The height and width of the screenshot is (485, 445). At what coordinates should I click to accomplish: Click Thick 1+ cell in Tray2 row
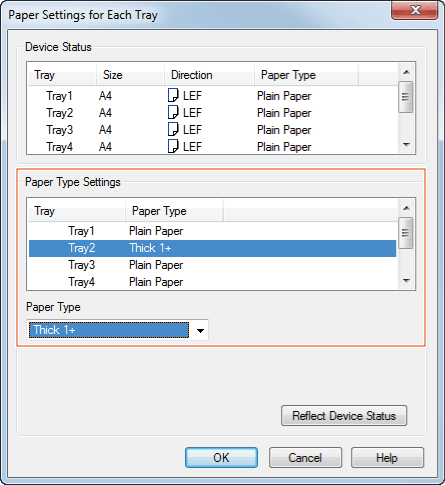150,248
